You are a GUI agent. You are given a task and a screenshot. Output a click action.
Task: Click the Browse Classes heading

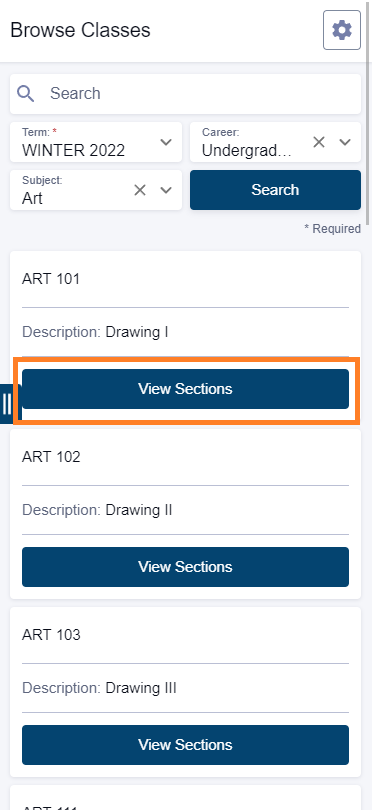coord(81,30)
